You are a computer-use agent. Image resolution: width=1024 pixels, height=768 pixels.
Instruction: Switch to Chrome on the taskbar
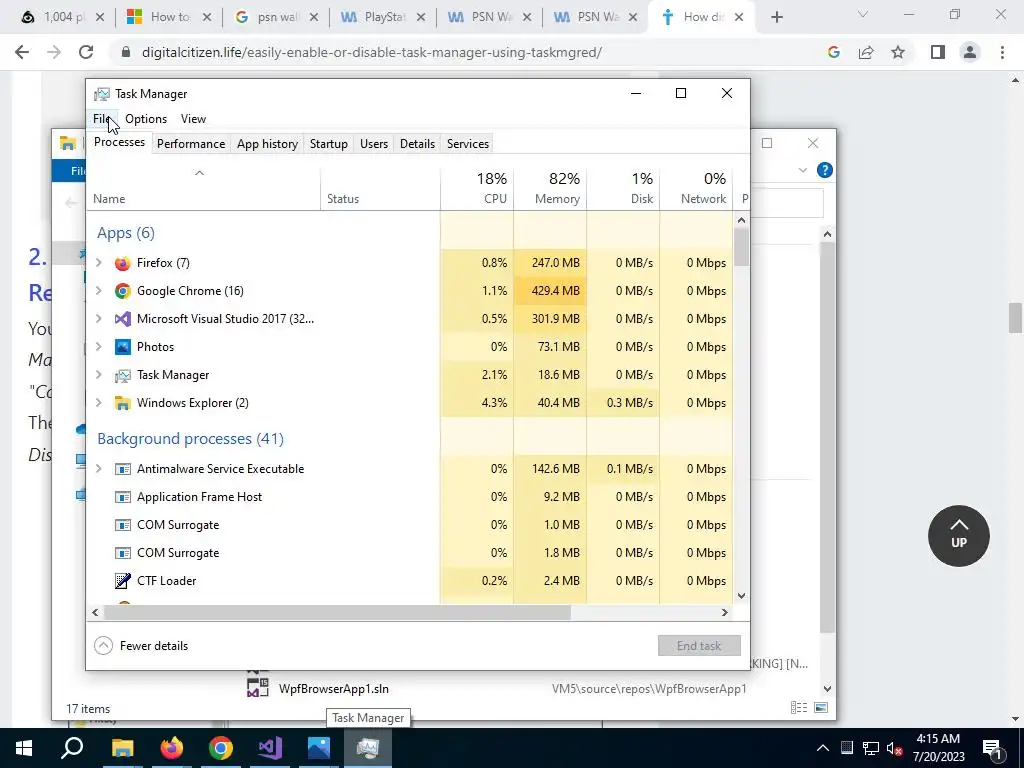click(221, 748)
